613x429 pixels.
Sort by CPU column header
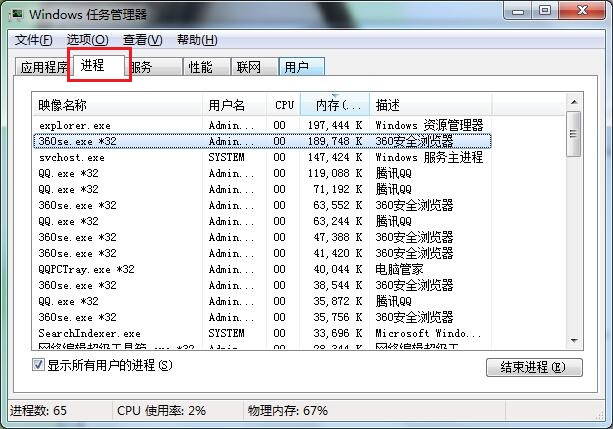(284, 105)
